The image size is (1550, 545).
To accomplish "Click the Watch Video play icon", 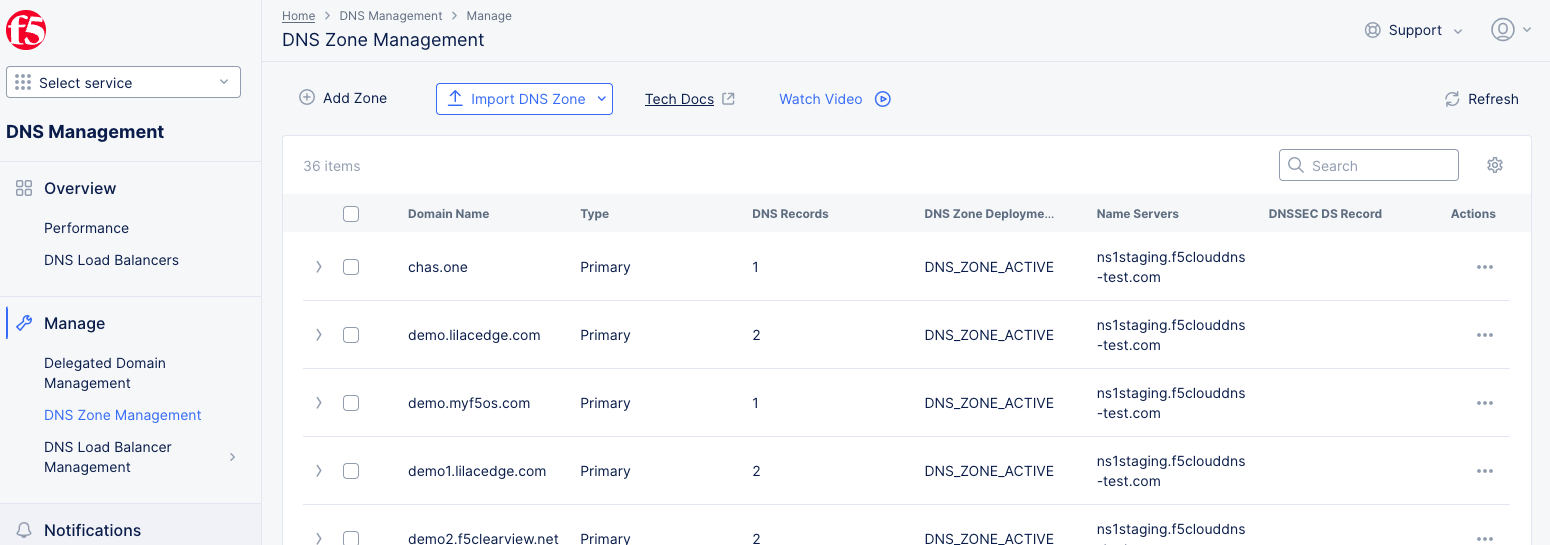I will [882, 99].
